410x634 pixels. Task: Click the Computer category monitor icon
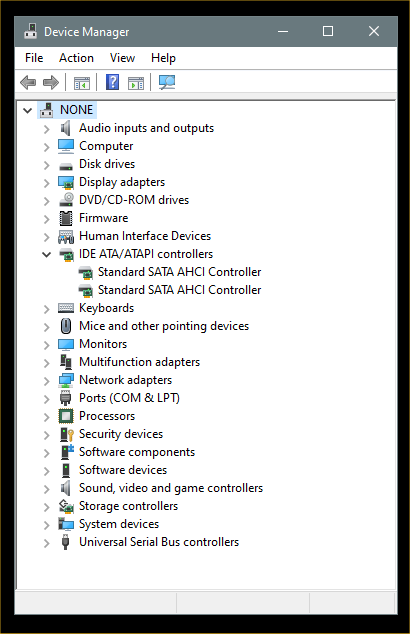pos(66,146)
